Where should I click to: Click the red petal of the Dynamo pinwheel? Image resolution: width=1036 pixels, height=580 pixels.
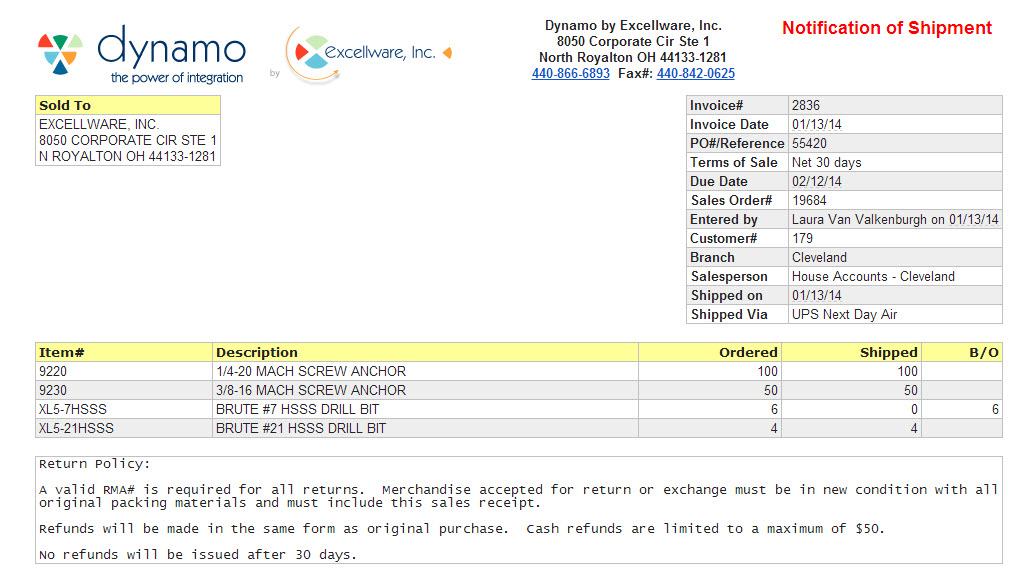point(45,41)
